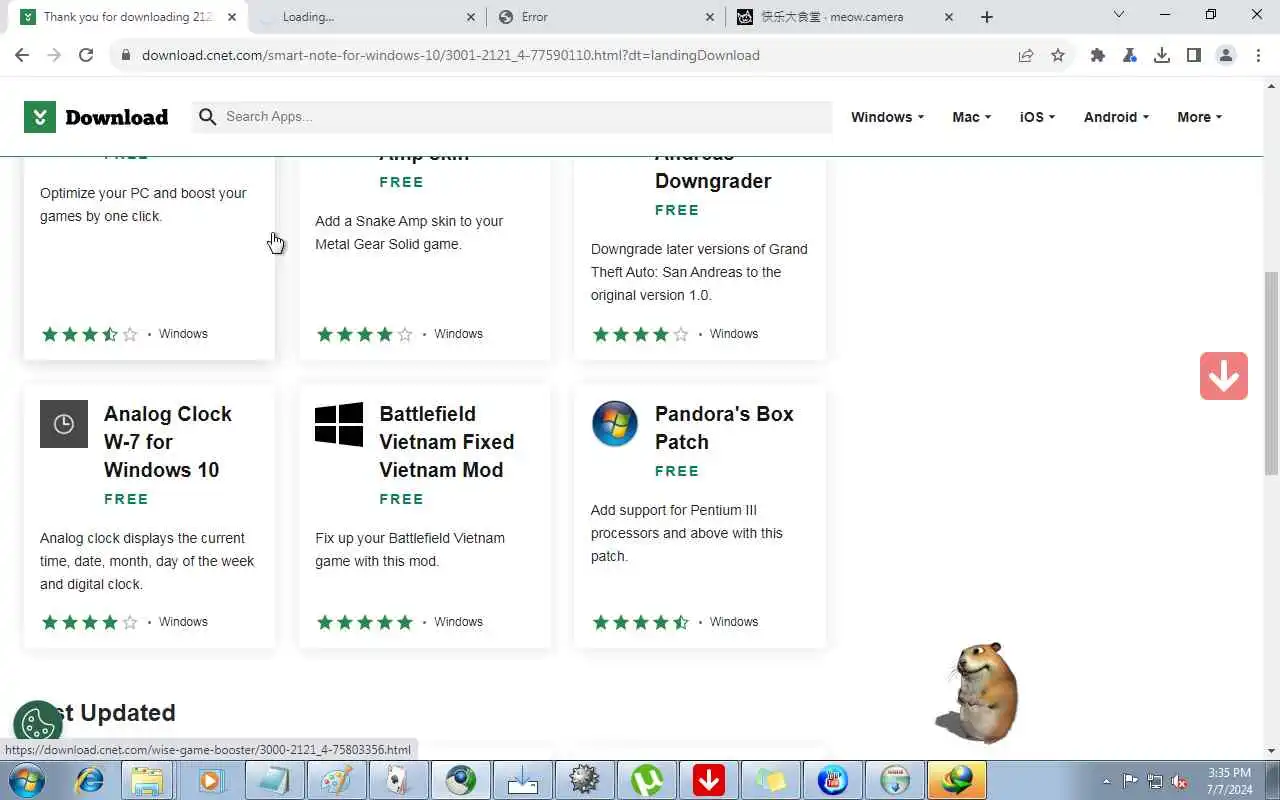The width and height of the screenshot is (1280, 800).
Task: Open Internet Download Manager in taskbar
Action: point(957,780)
